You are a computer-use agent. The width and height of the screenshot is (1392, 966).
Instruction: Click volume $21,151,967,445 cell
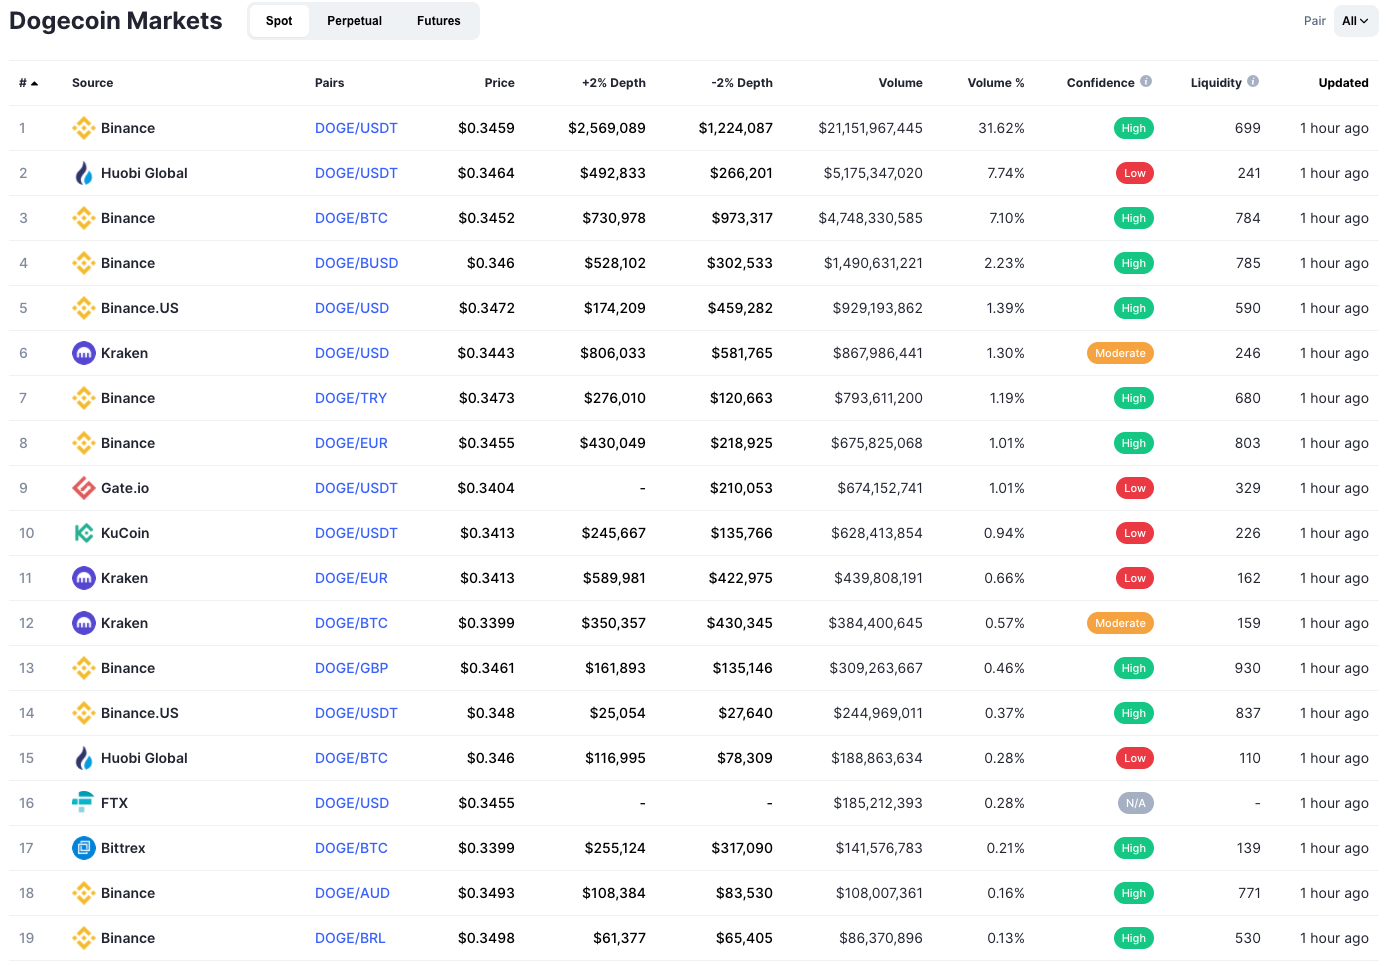[x=871, y=128]
